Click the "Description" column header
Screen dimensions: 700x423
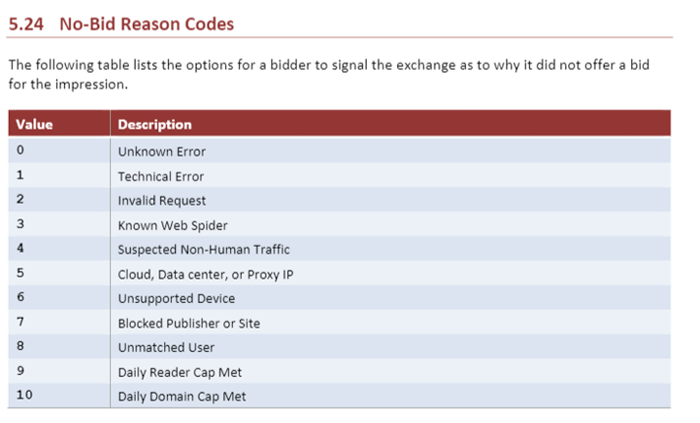[x=155, y=125]
